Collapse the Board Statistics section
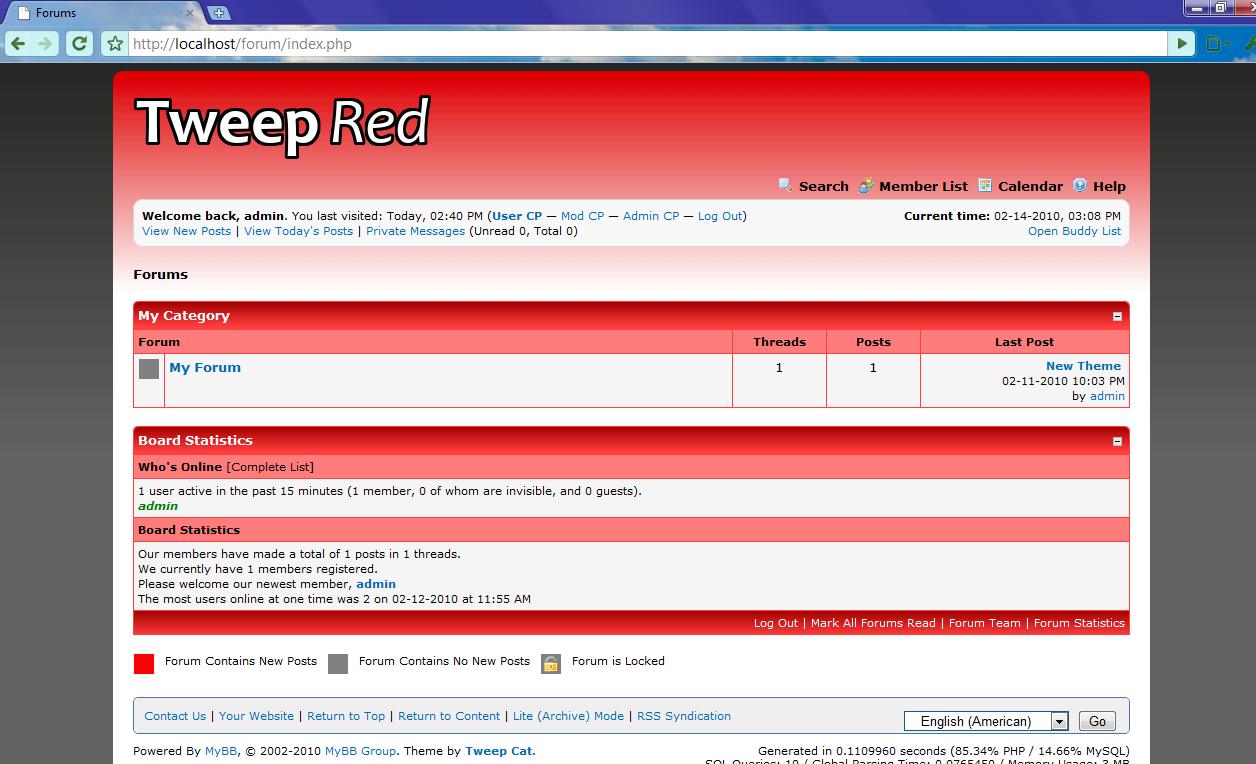Screen dimensions: 1256x764 click(x=1117, y=441)
